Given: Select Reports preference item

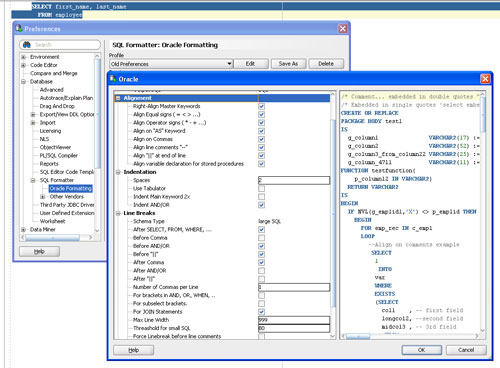Looking at the screenshot, I should click(x=49, y=164).
